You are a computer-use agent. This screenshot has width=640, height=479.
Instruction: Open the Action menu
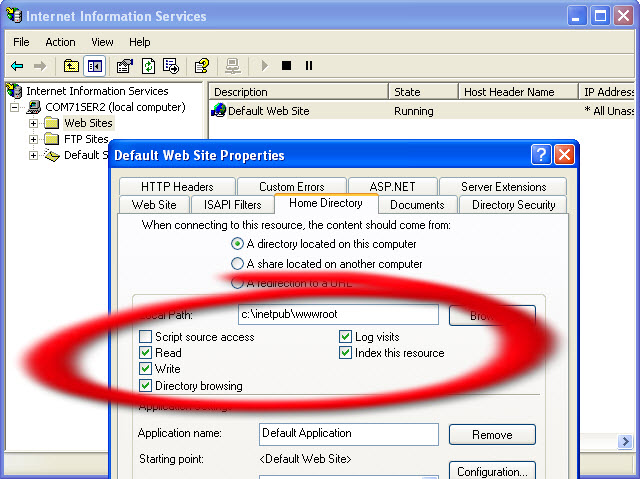[x=60, y=42]
